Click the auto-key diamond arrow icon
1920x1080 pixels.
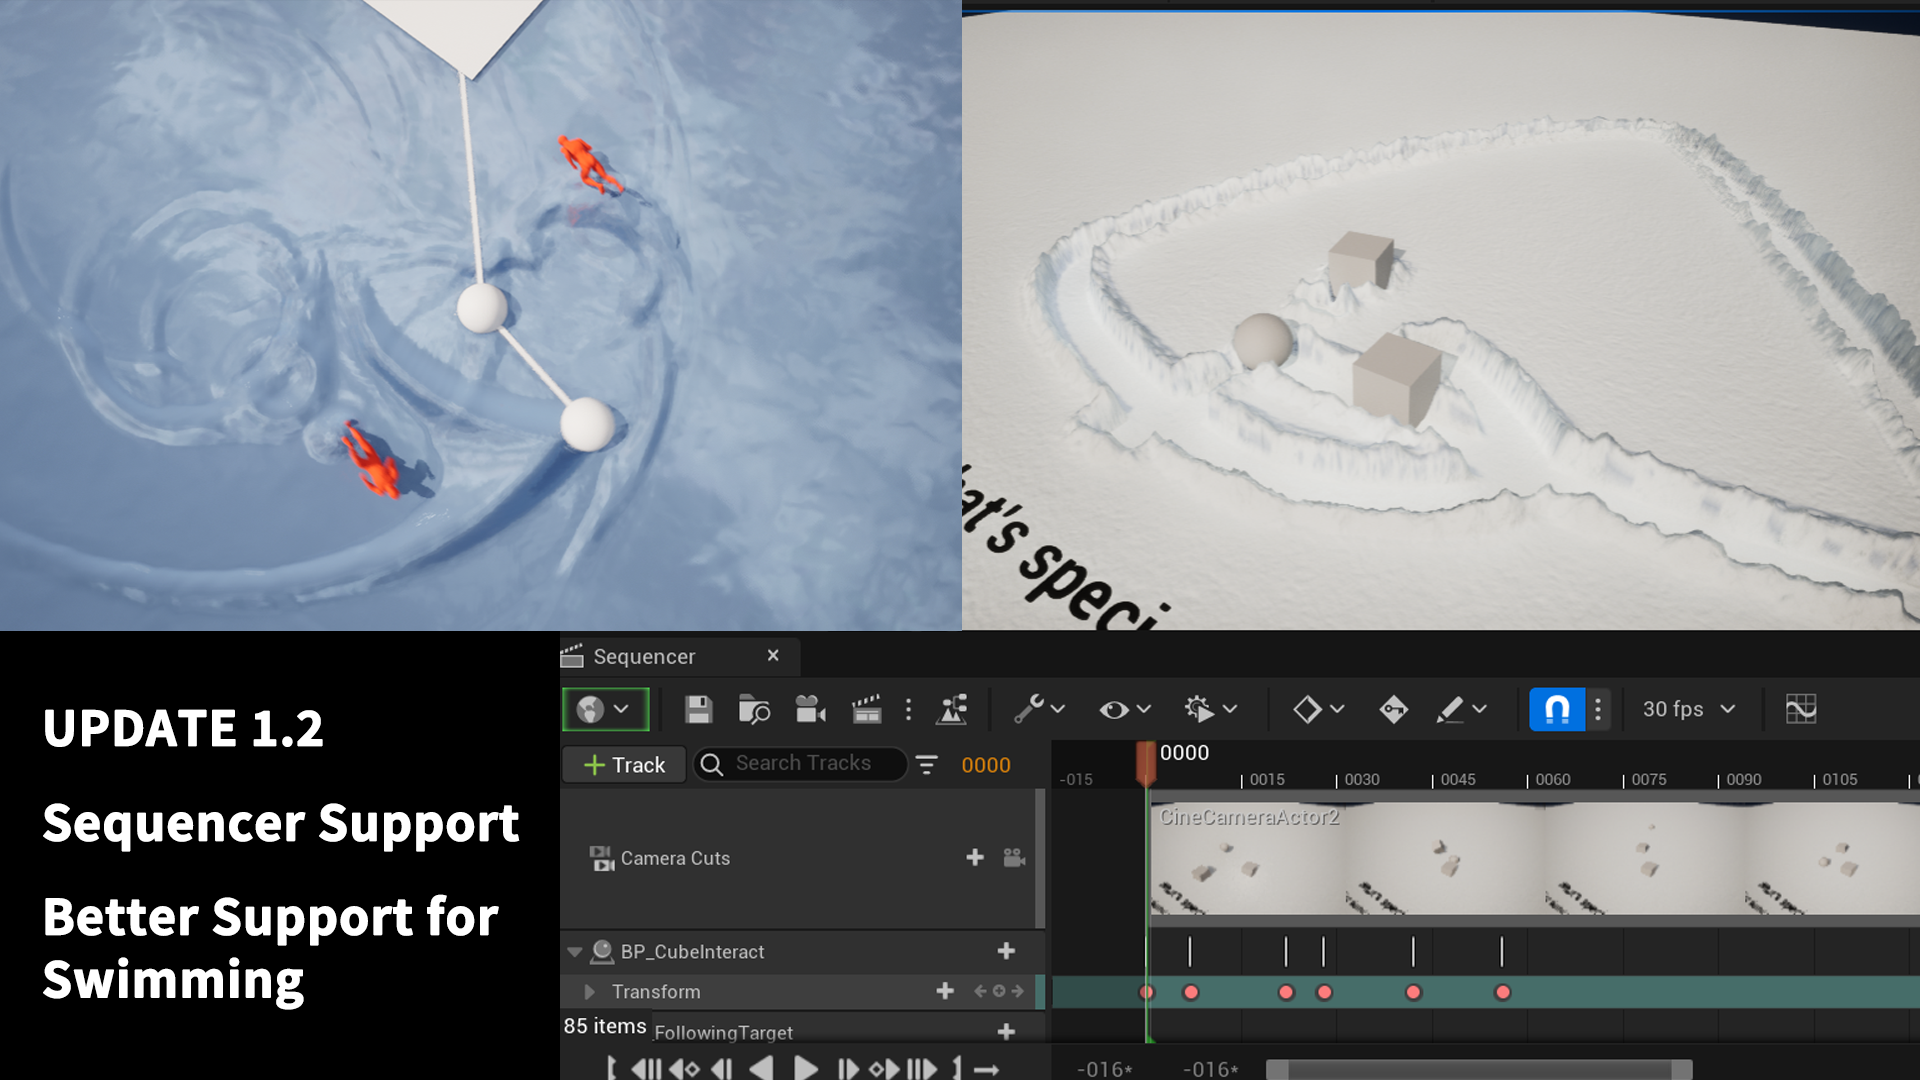[1393, 710]
